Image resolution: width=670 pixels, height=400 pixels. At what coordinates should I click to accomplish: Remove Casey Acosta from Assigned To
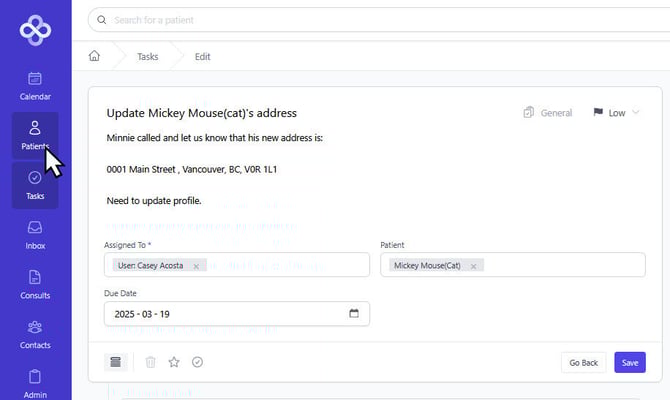196,266
